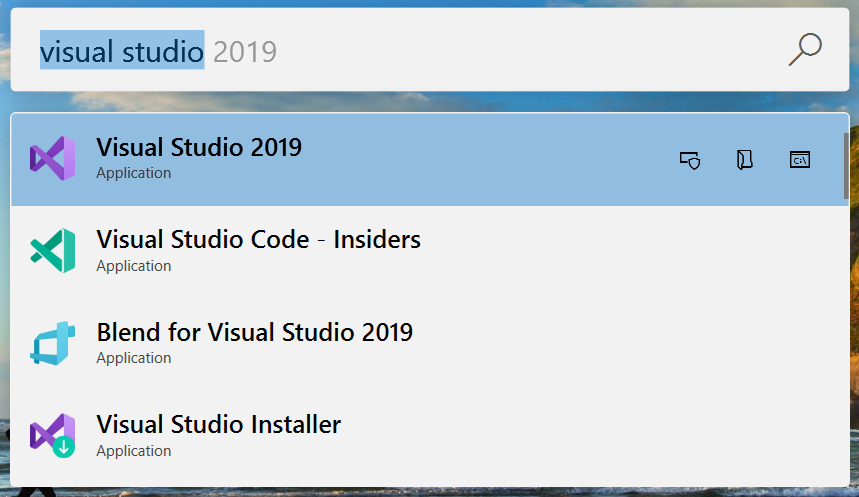This screenshot has width=859, height=497.
Task: Click the magnifying glass search icon
Action: point(804,50)
